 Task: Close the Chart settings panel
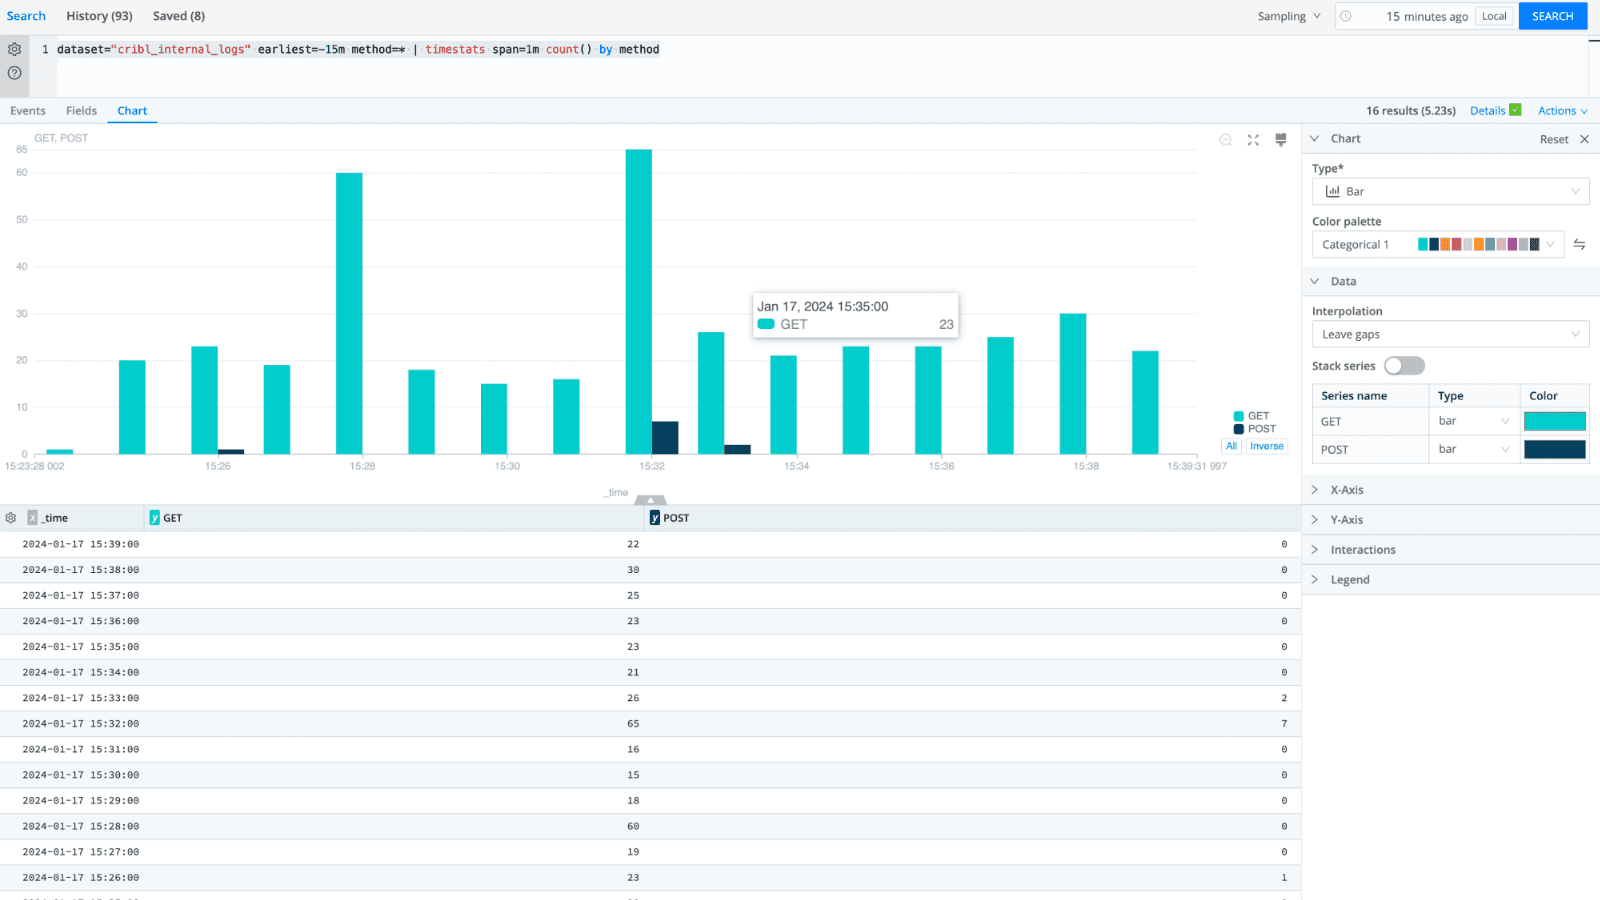(x=1584, y=139)
